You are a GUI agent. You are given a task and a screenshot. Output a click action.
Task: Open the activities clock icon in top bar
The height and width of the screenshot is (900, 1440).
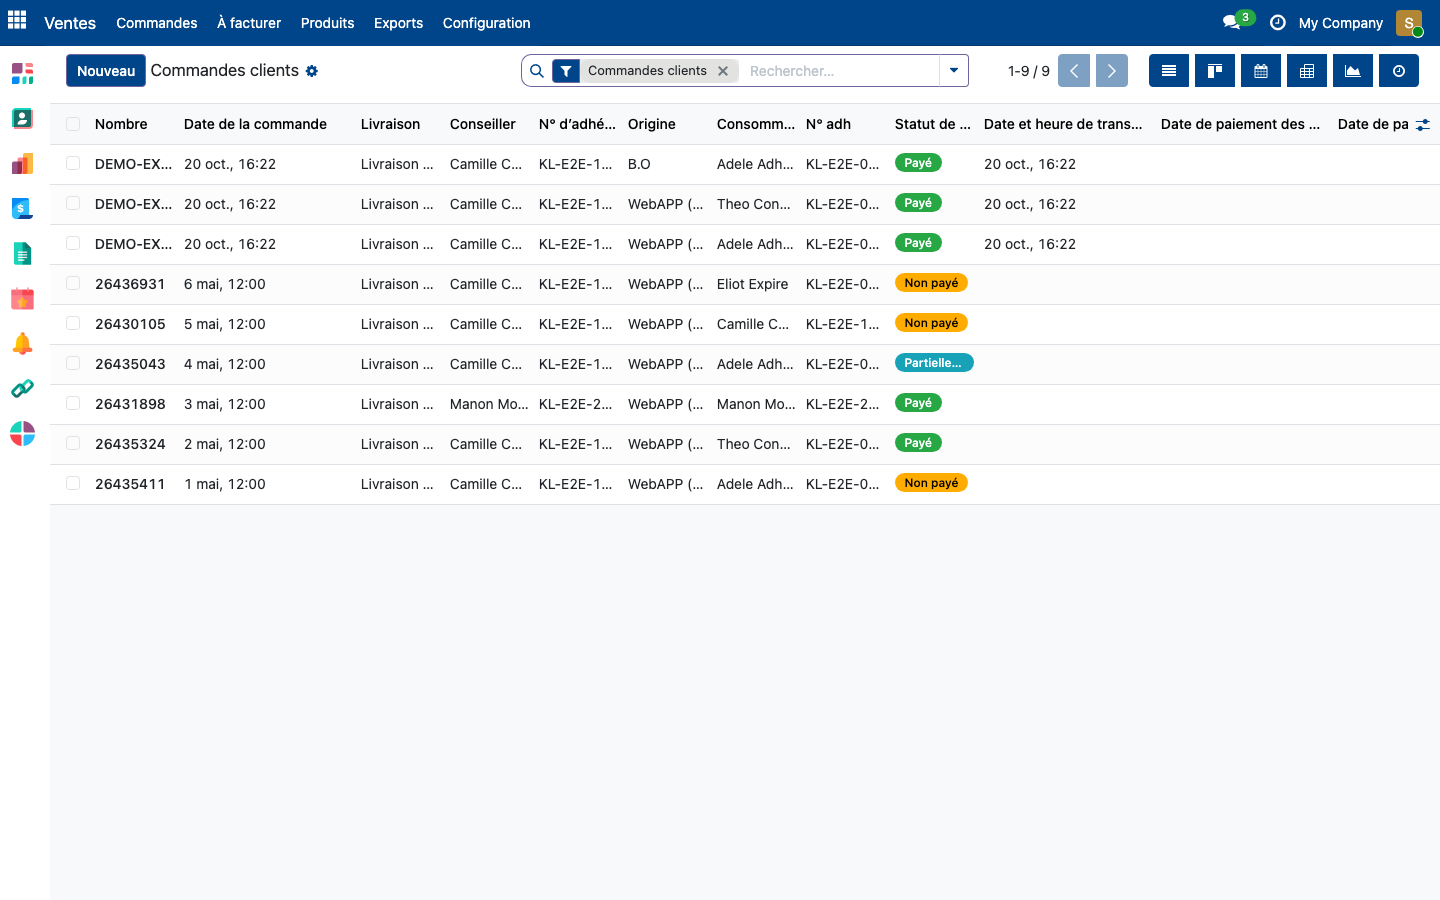[x=1277, y=22]
